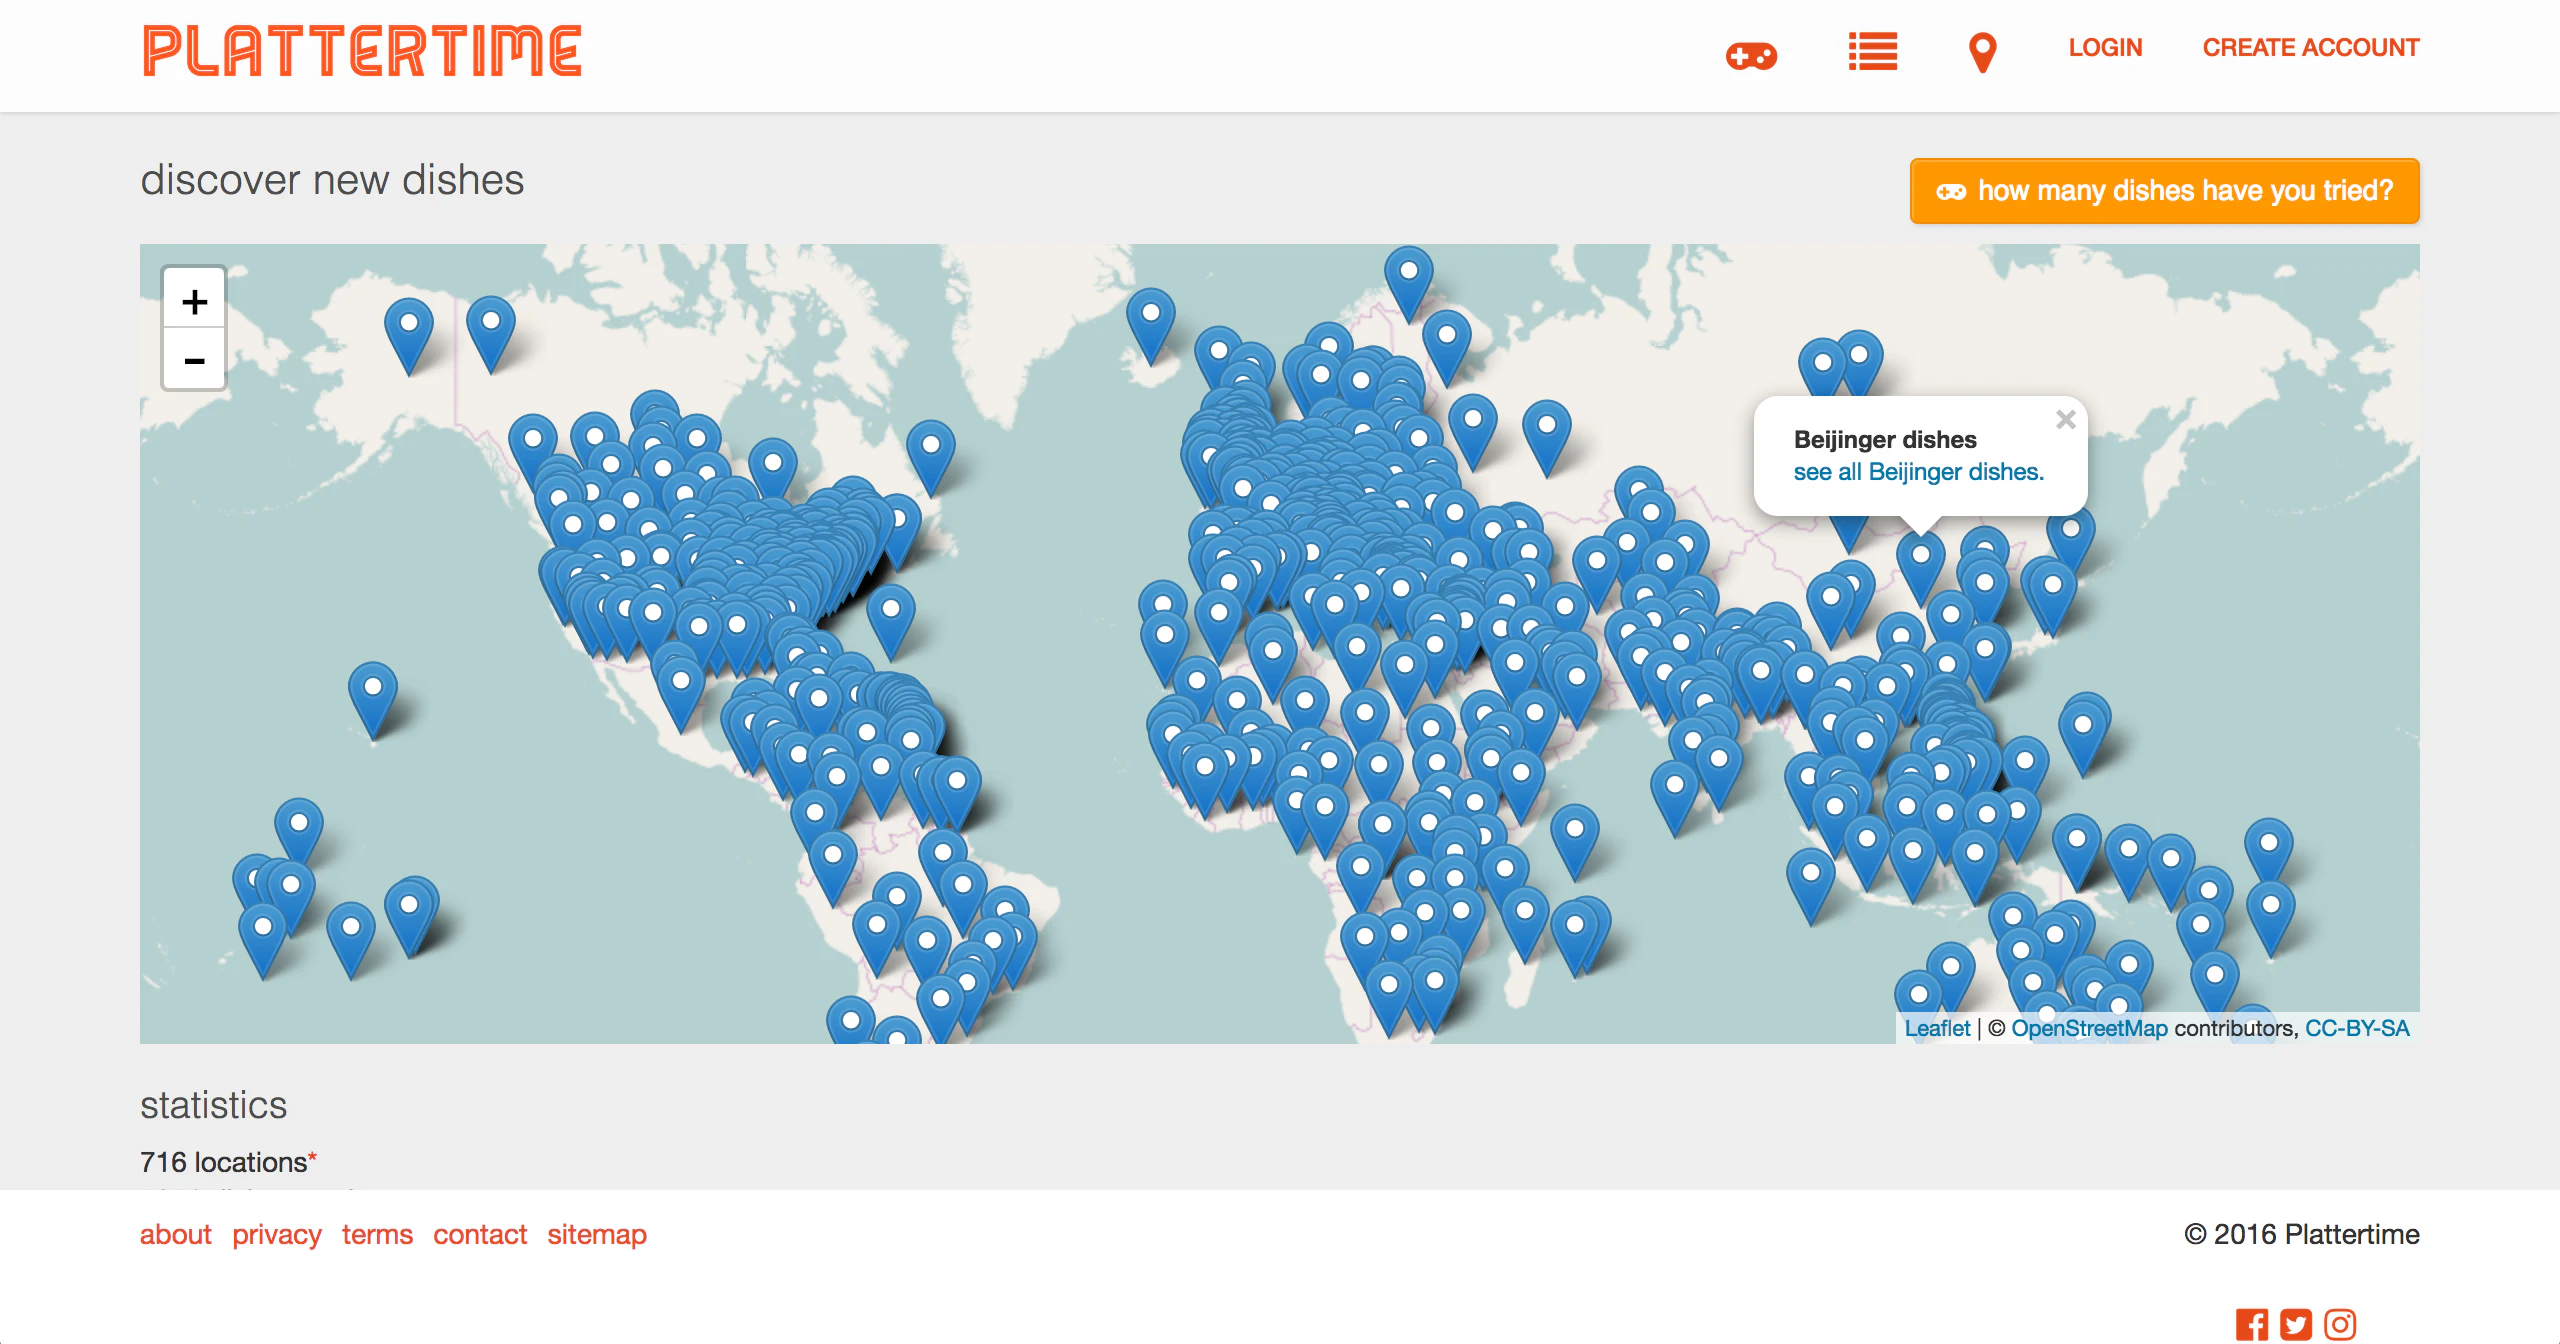This screenshot has width=2560, height=1344.
Task: Open the Facebook icon in footer
Action: coord(2252,1324)
